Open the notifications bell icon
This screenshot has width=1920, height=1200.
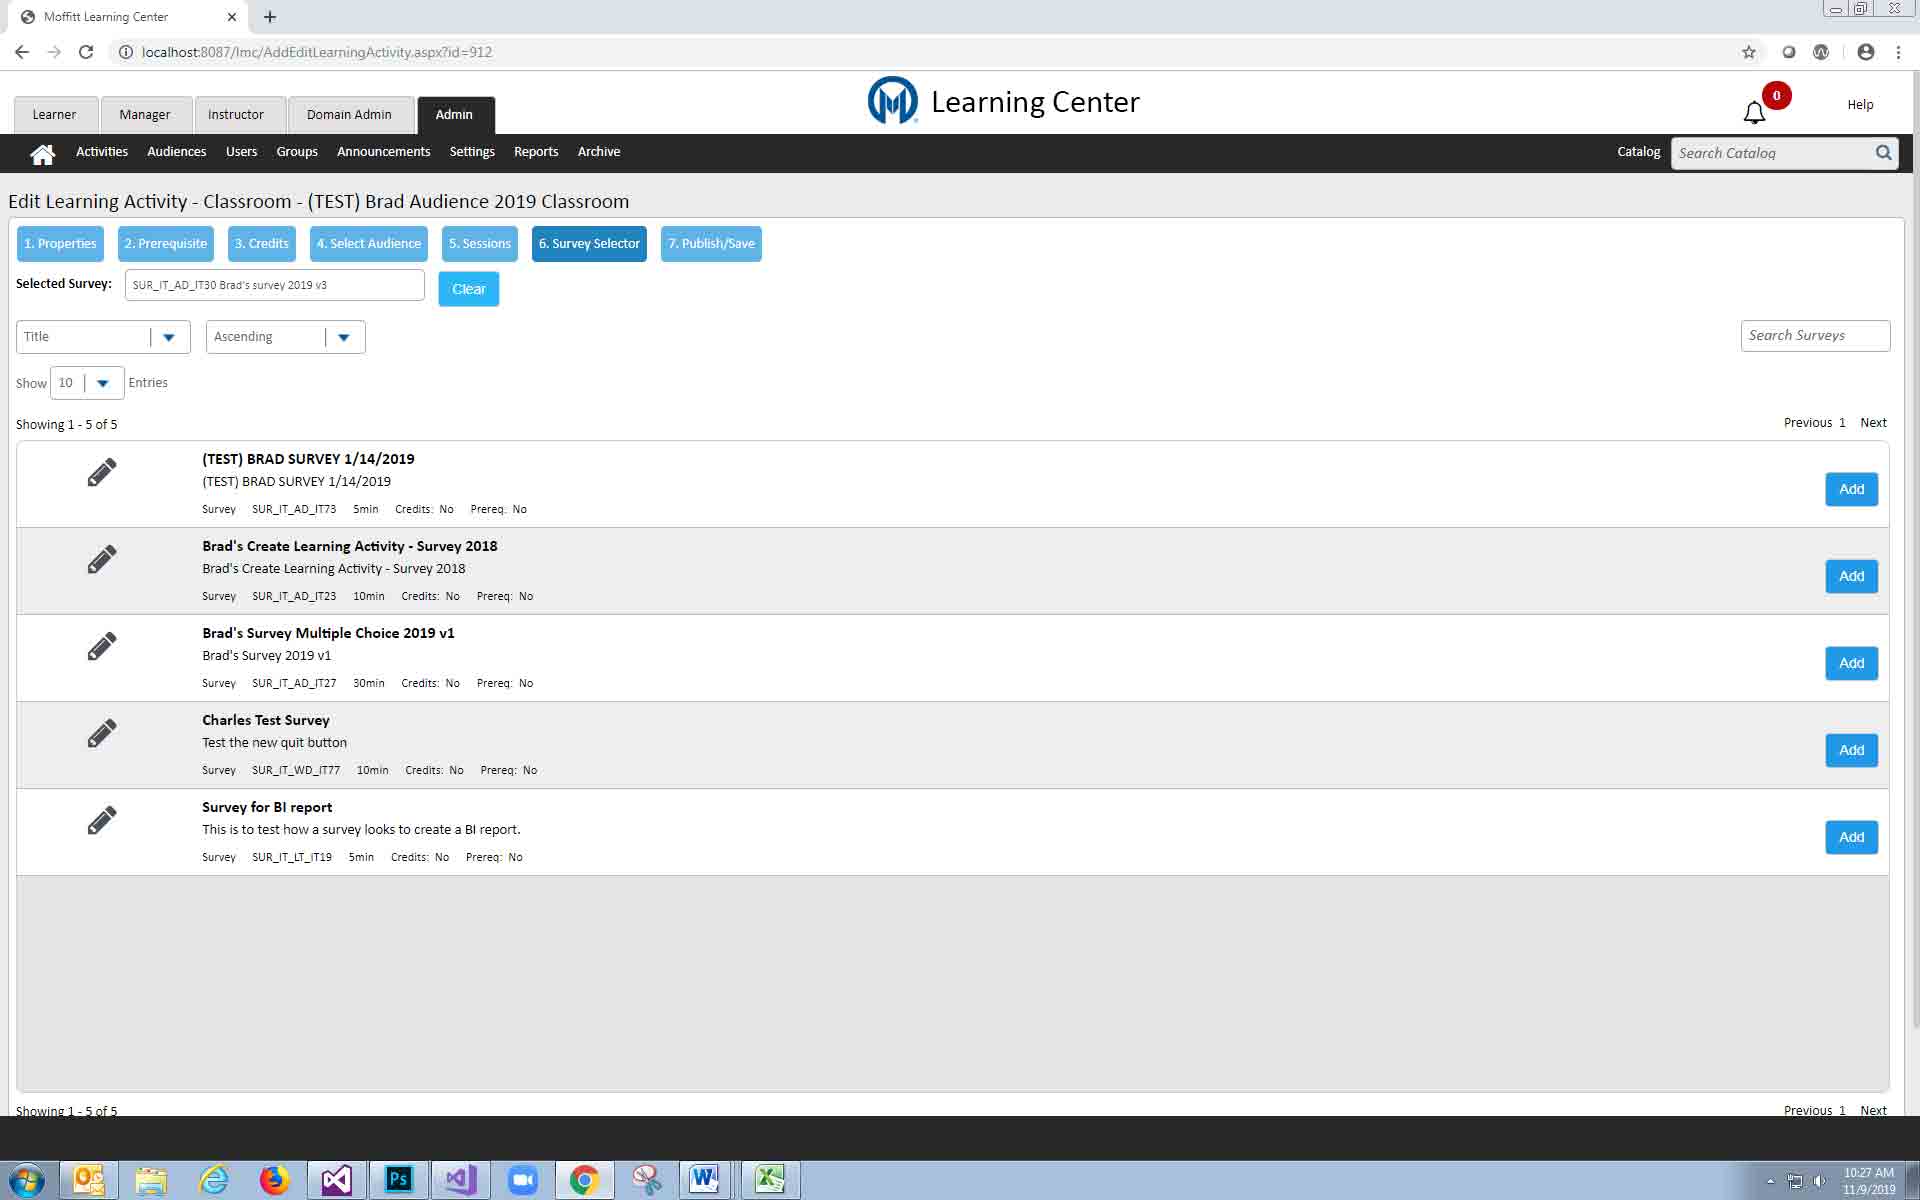tap(1754, 113)
